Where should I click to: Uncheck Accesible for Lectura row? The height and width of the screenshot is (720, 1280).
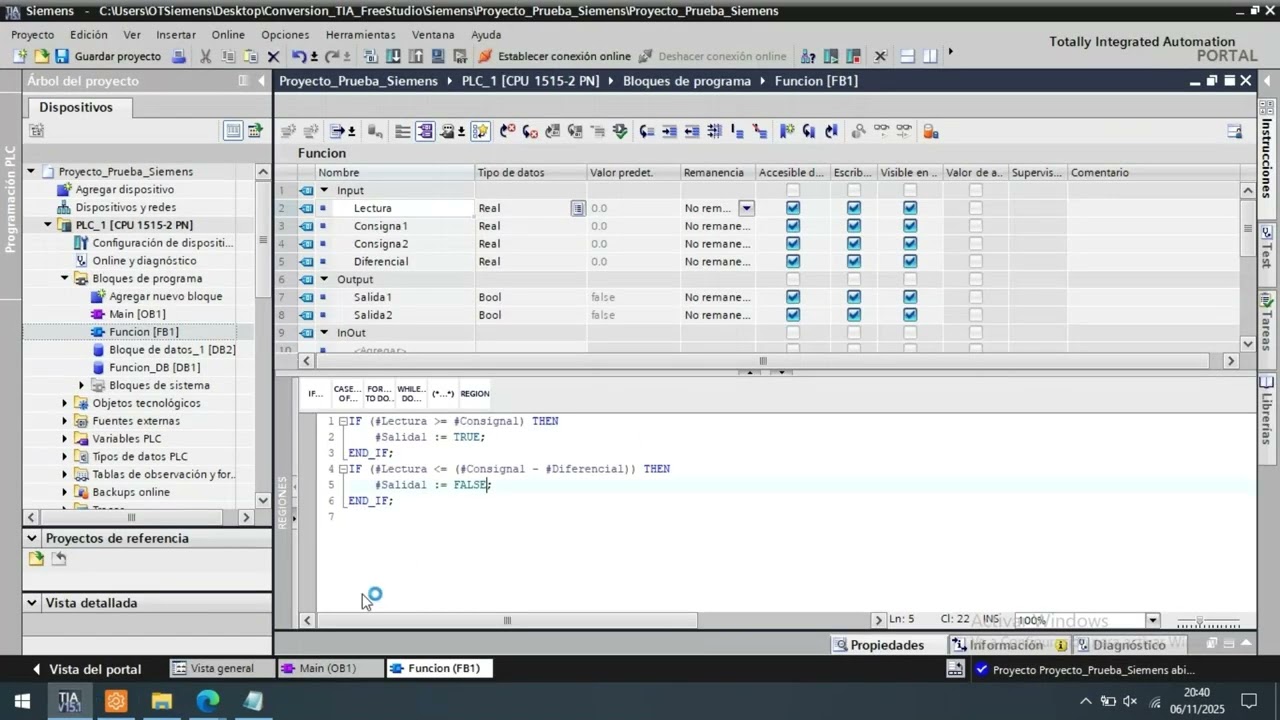click(793, 208)
